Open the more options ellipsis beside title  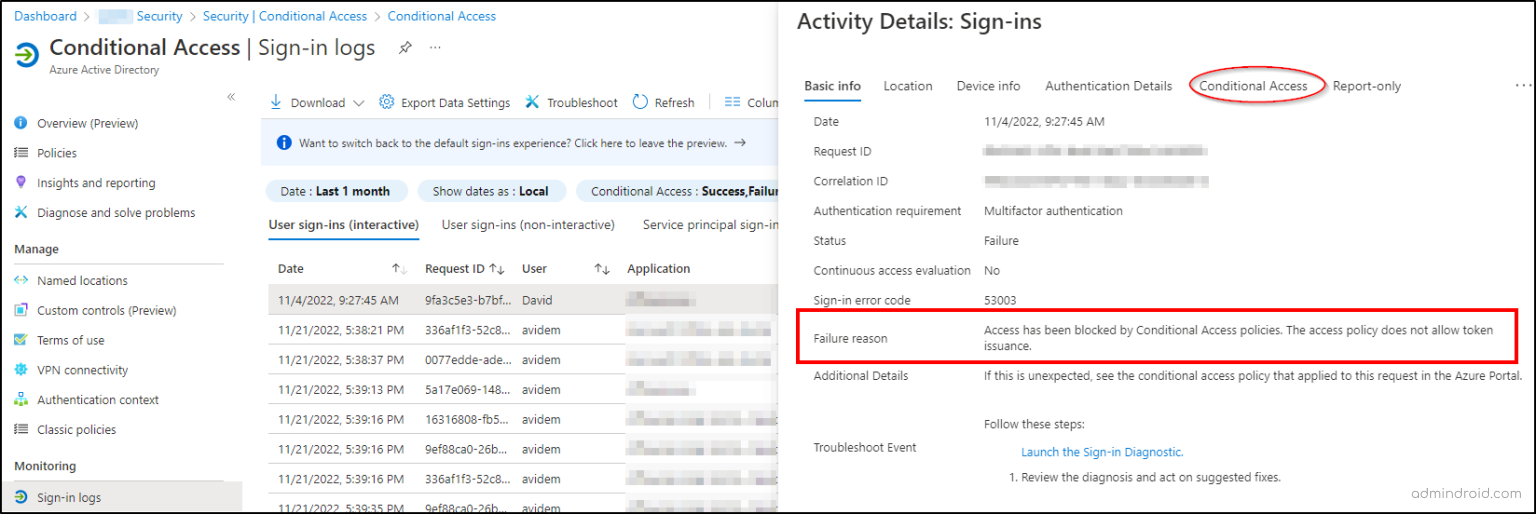click(435, 47)
